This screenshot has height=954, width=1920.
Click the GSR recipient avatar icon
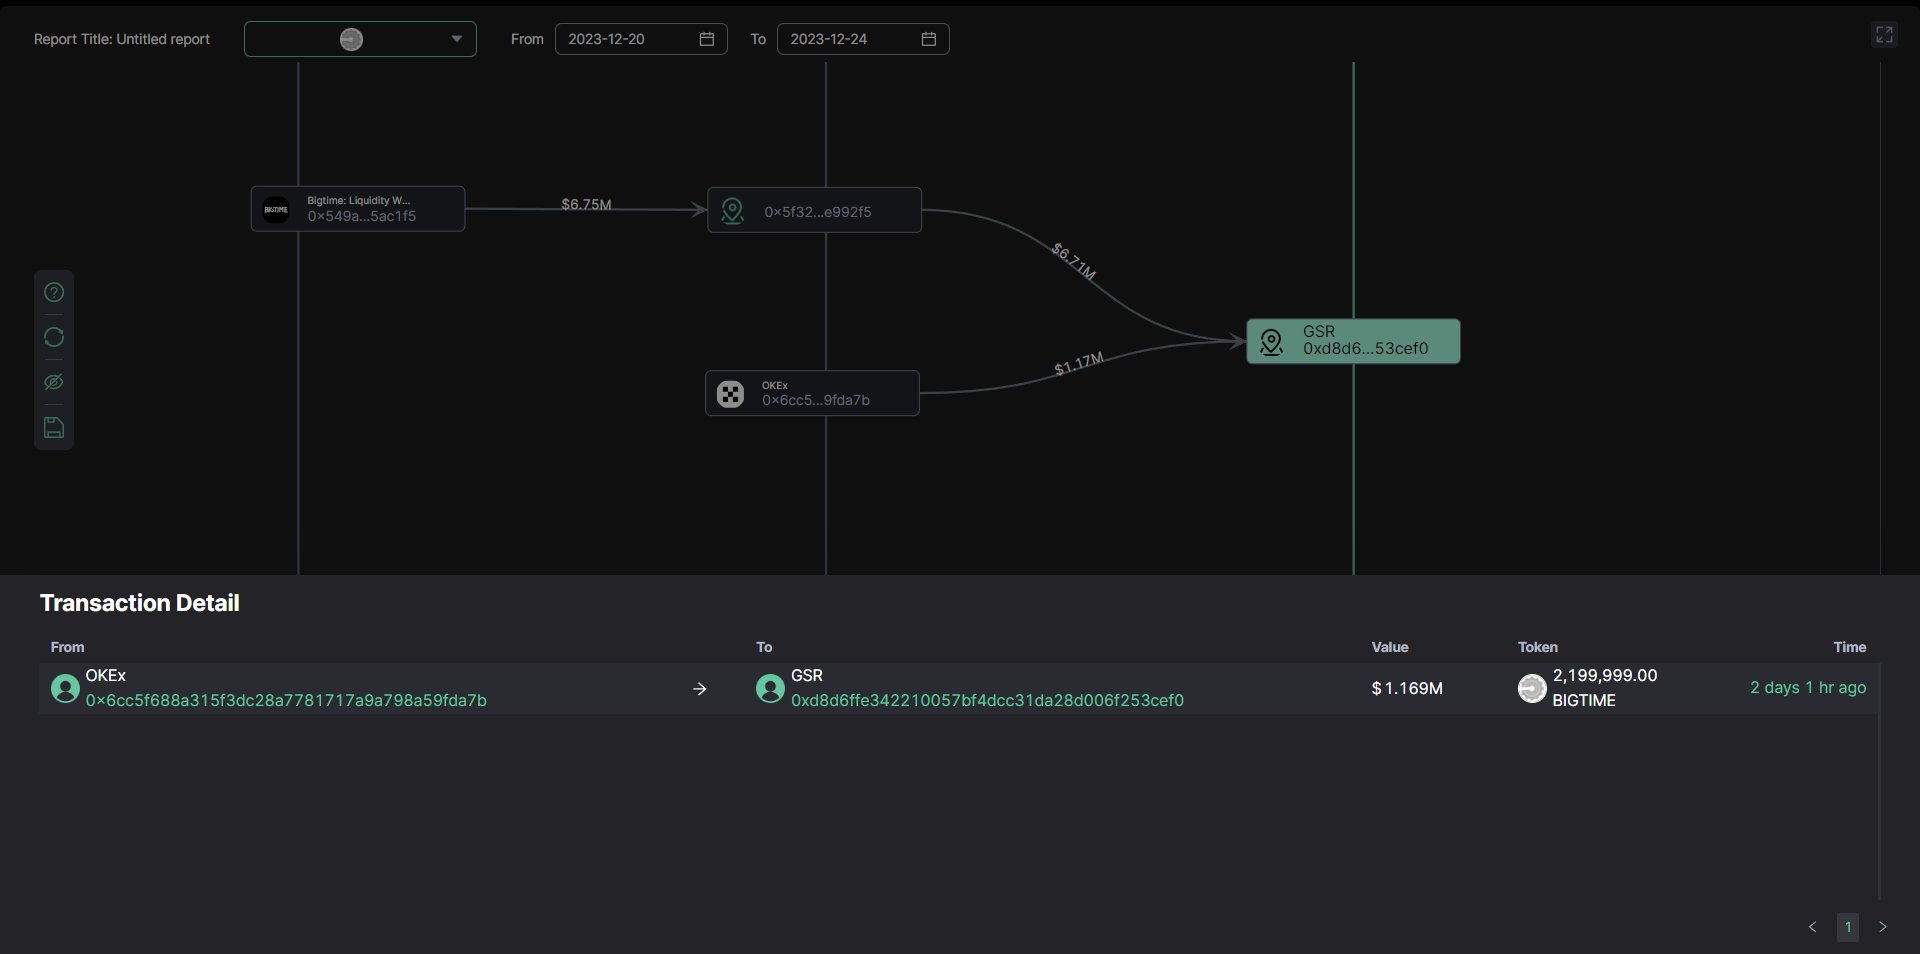point(770,688)
